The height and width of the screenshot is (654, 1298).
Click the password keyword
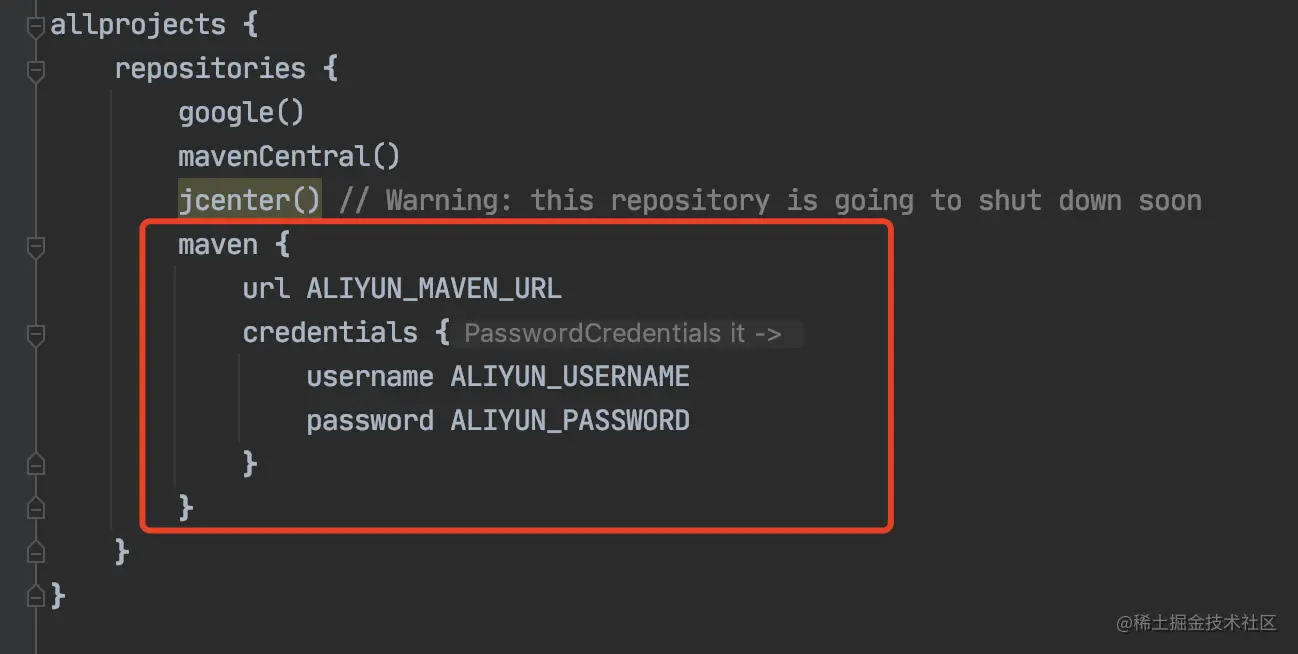(370, 421)
